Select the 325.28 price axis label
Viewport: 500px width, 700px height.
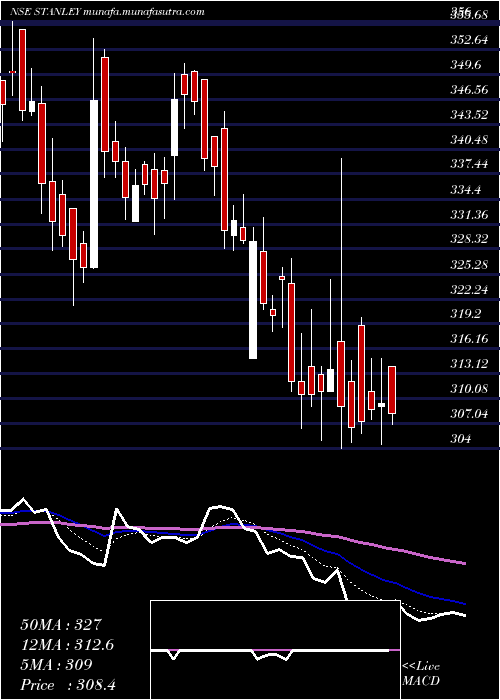pyautogui.click(x=469, y=265)
